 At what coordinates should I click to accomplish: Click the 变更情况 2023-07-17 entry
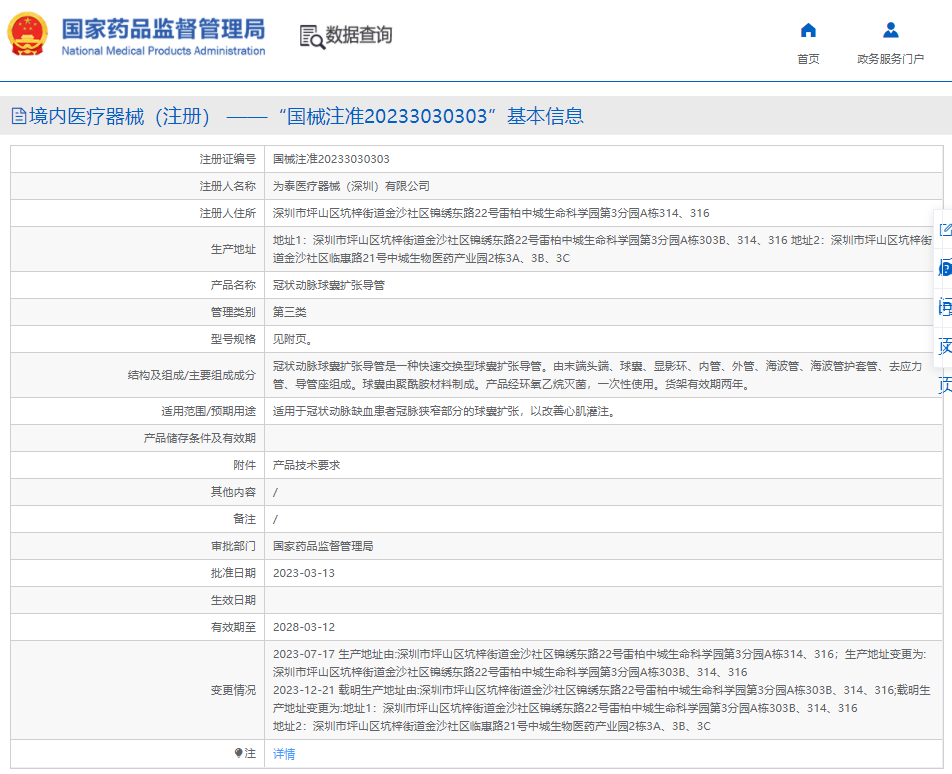pos(599,663)
